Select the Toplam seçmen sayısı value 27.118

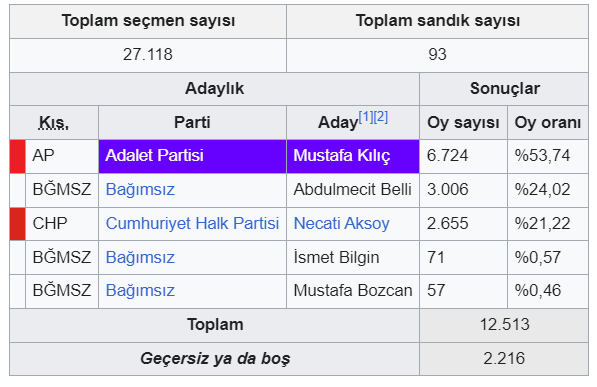click(x=148, y=55)
